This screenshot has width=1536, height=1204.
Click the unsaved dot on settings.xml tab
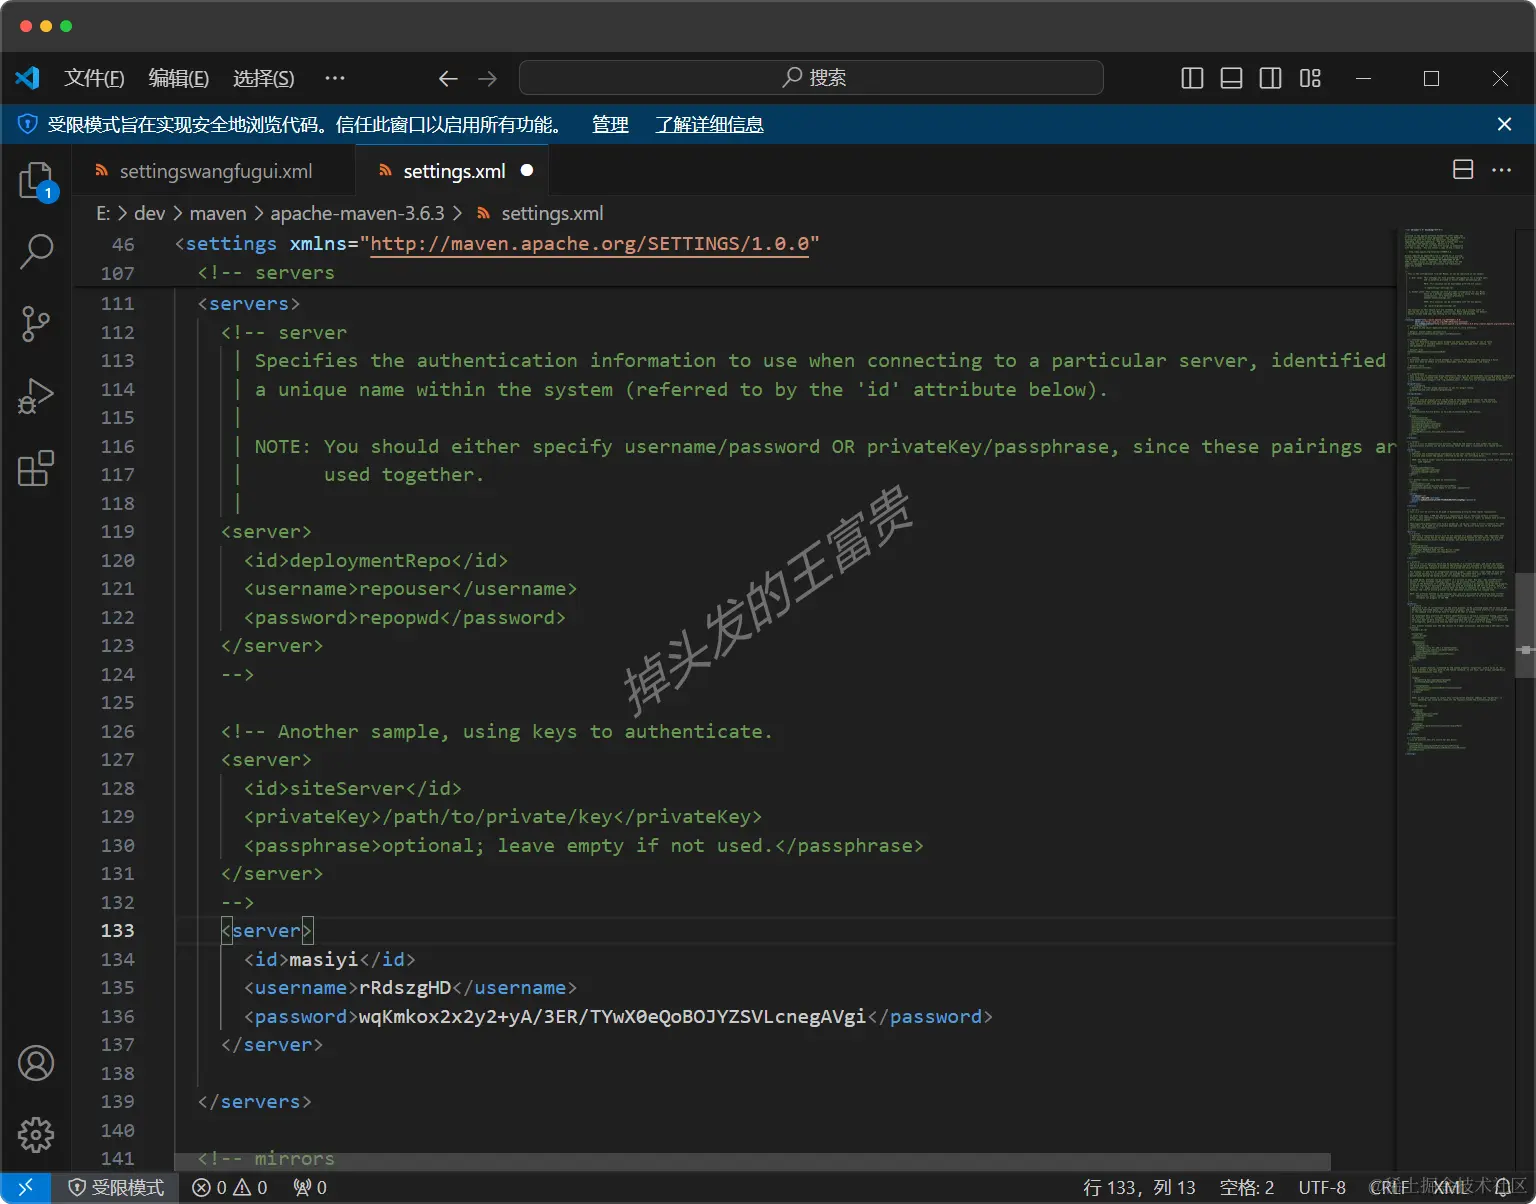click(527, 171)
